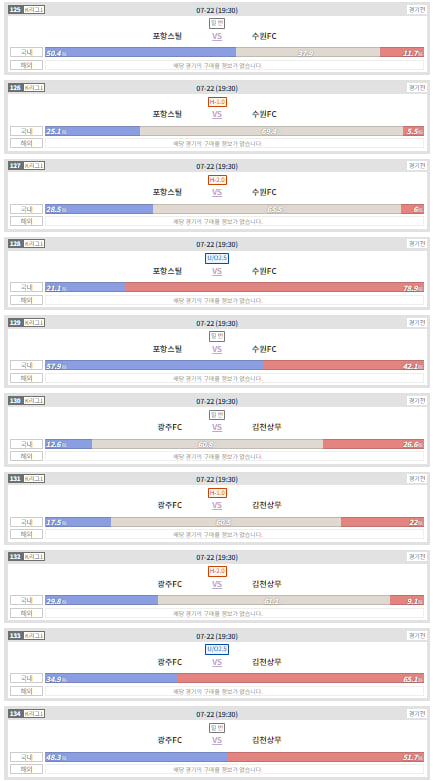
Task: Click the 경기전 status button in match 128
Action: point(417,244)
